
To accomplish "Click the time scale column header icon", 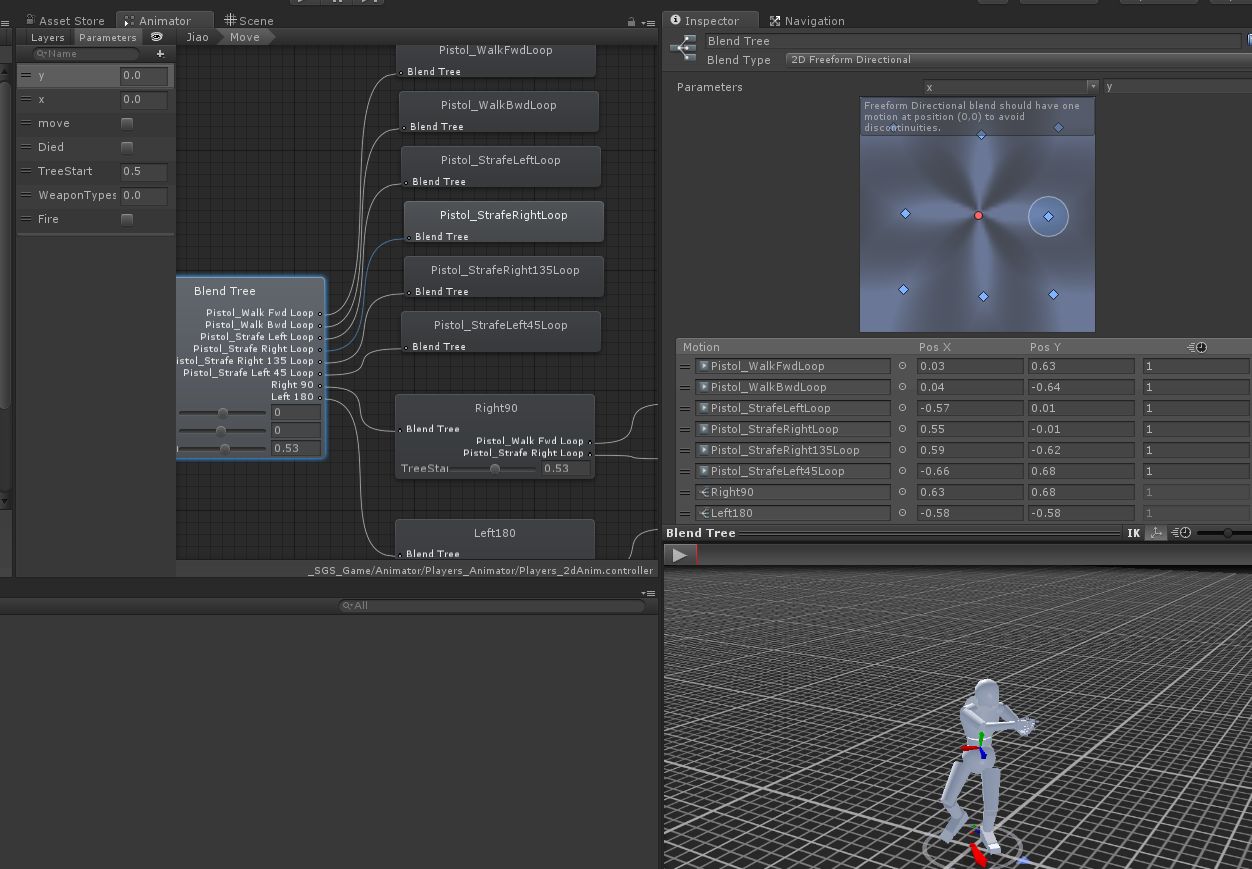I will point(1197,347).
